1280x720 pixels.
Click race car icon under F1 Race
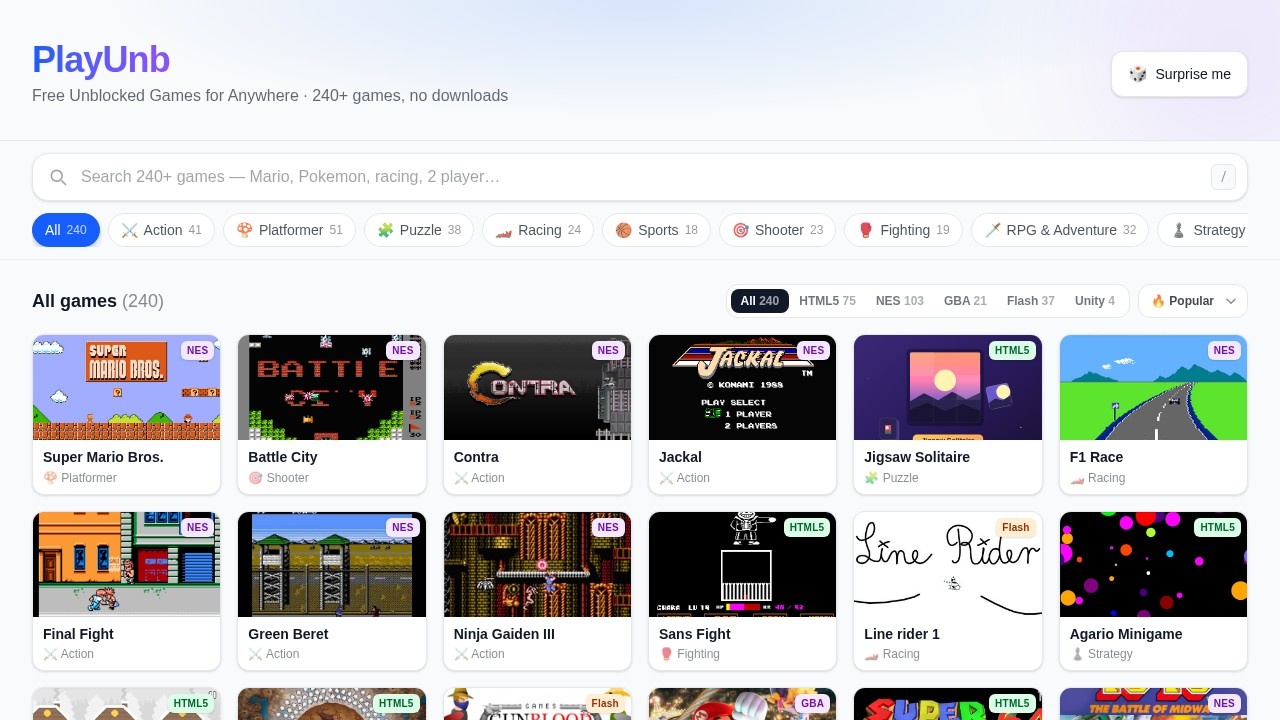(x=1077, y=478)
